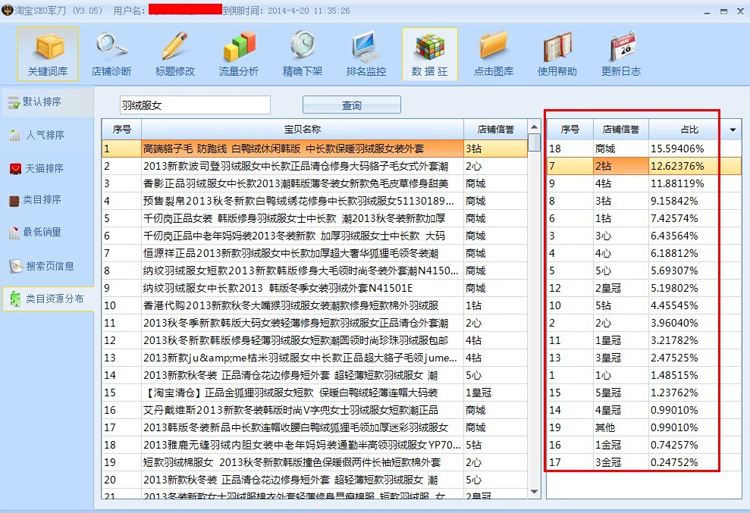
Task: Sort left table by 店铺信誉 header
Action: tap(496, 129)
